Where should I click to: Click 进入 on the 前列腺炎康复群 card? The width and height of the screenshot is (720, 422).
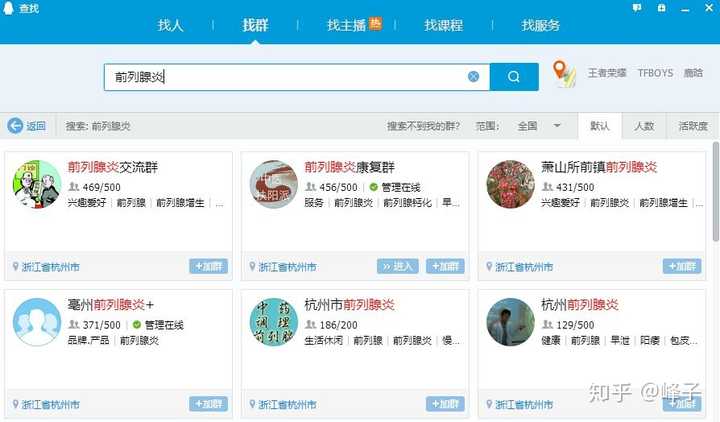(x=398, y=266)
